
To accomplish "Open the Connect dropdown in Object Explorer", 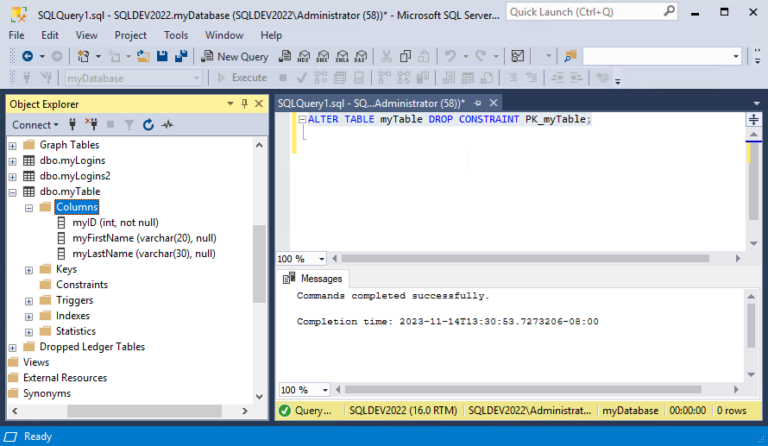I will (35, 125).
